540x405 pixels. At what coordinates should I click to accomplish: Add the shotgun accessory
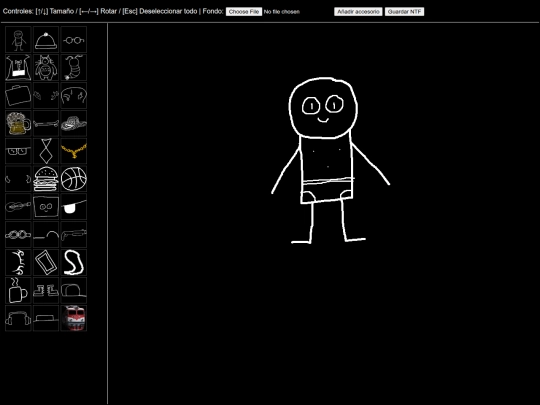click(74, 235)
